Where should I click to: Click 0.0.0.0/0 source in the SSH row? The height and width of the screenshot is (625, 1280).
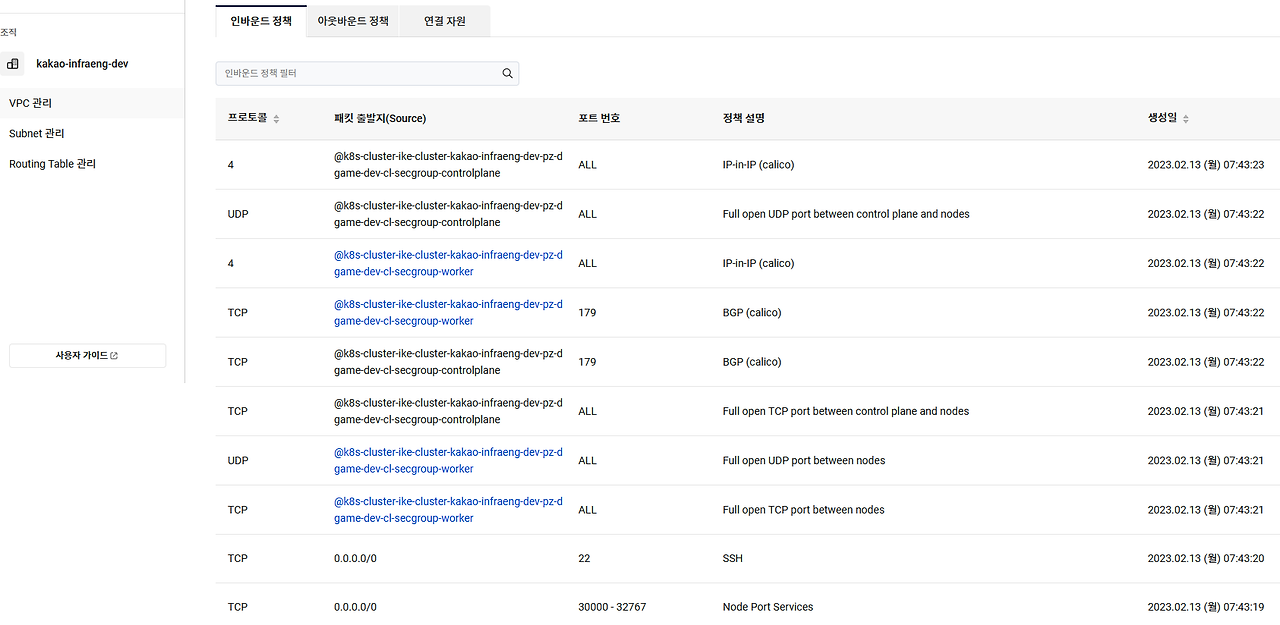355,558
